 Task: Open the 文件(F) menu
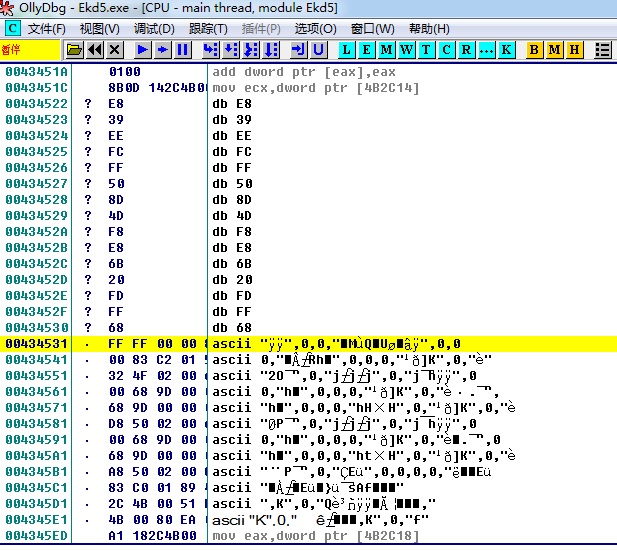47,28
